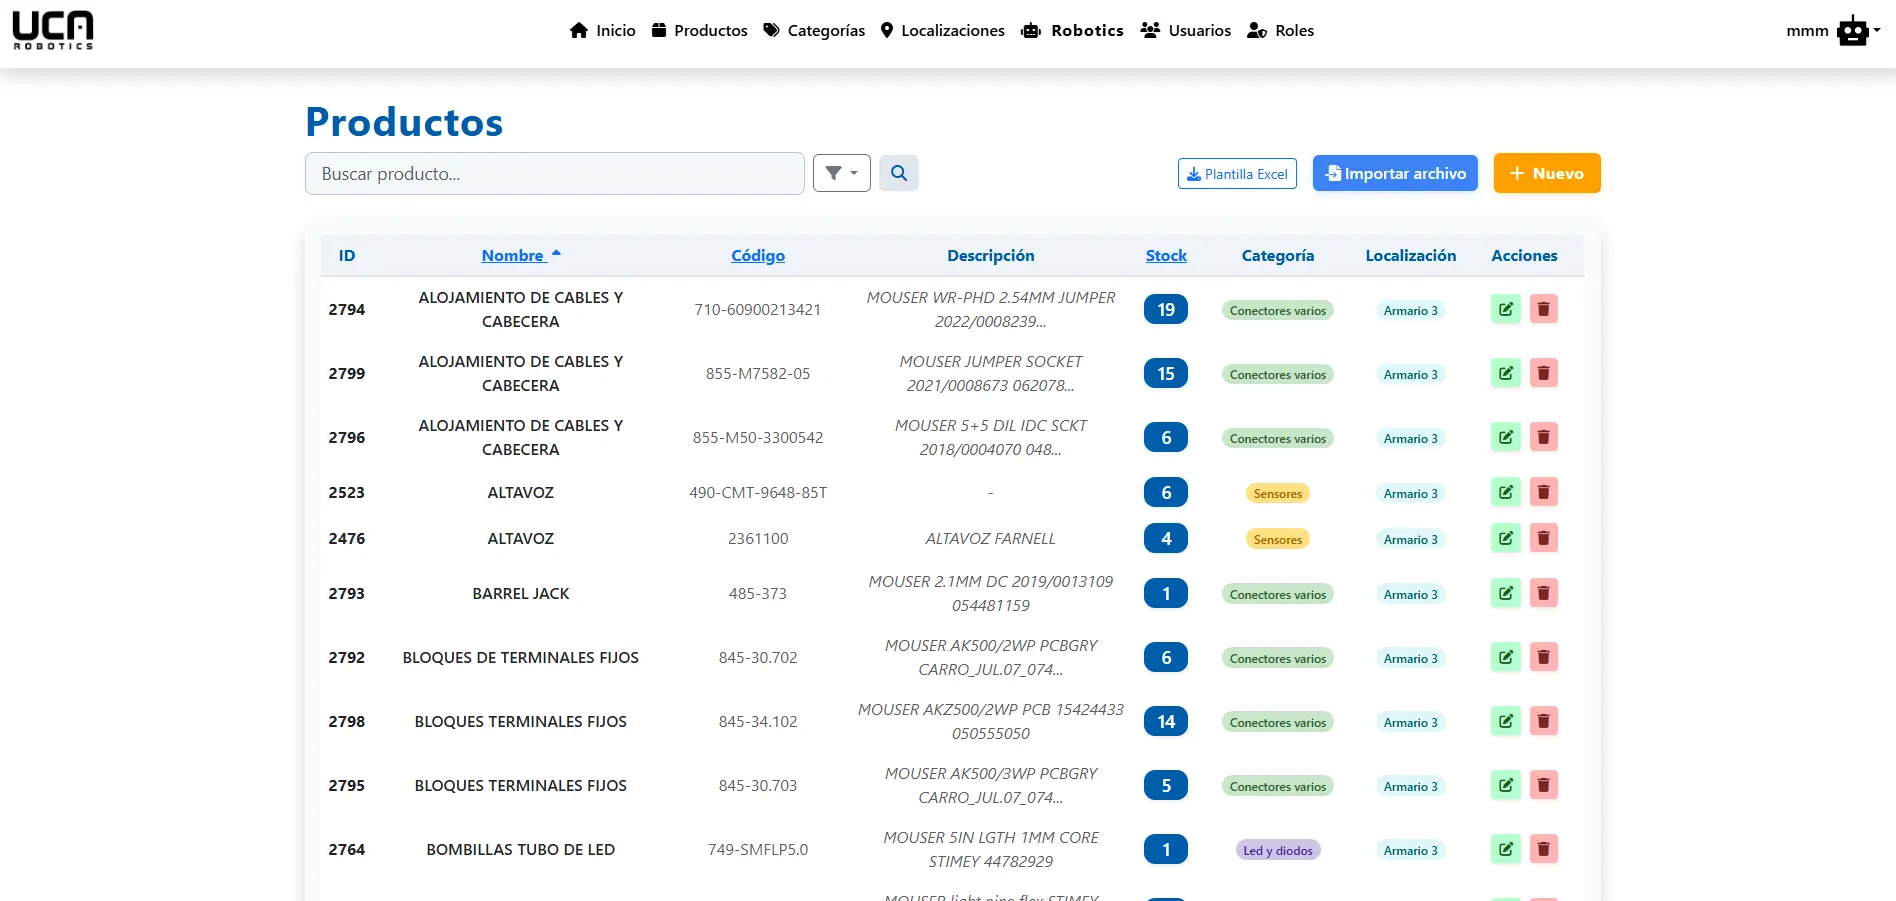This screenshot has width=1896, height=901.
Task: Focus the Buscar producto search field
Action: tap(554, 174)
